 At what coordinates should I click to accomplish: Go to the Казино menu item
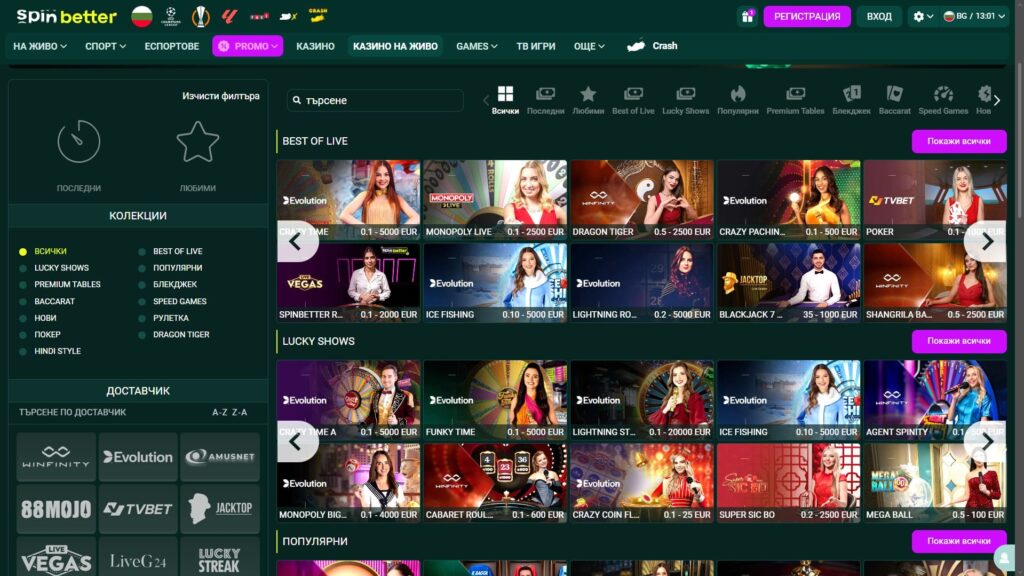click(315, 46)
